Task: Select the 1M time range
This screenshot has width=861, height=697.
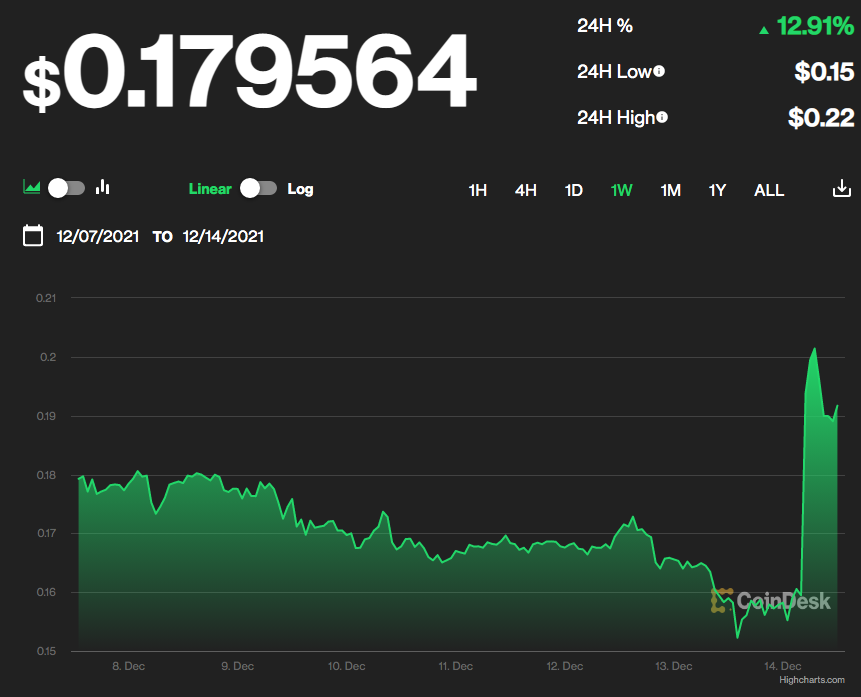Action: click(x=670, y=190)
